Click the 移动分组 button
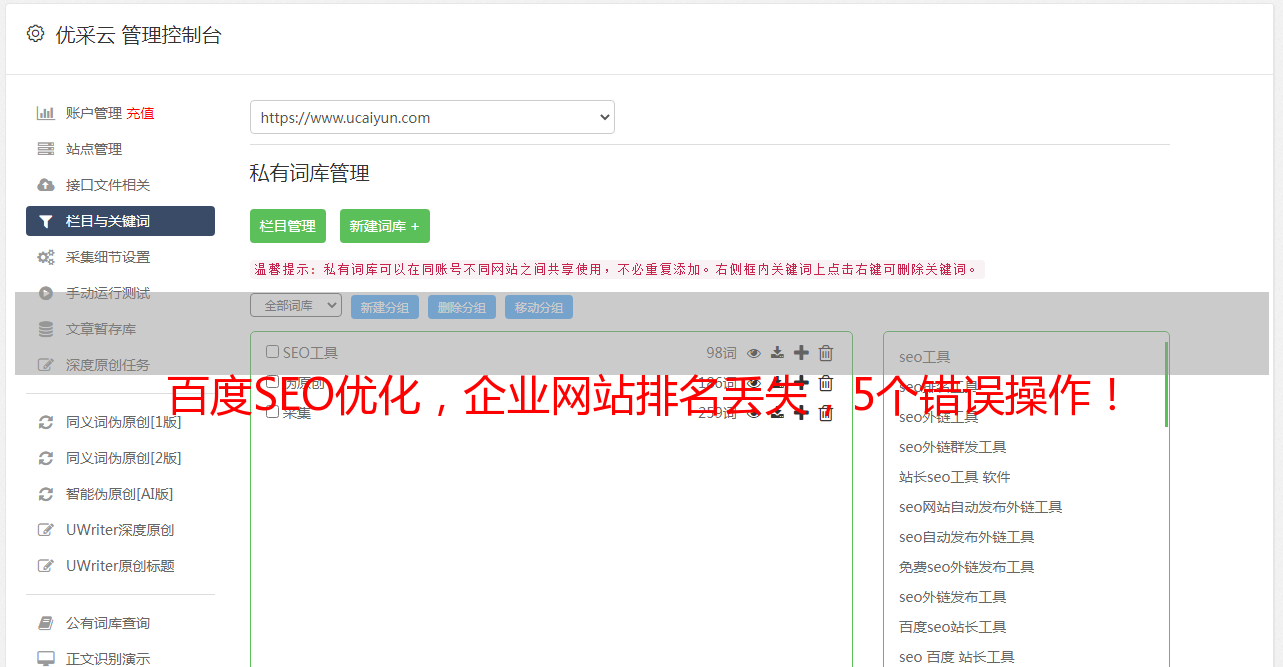This screenshot has width=1283, height=667. pyautogui.click(x=539, y=307)
